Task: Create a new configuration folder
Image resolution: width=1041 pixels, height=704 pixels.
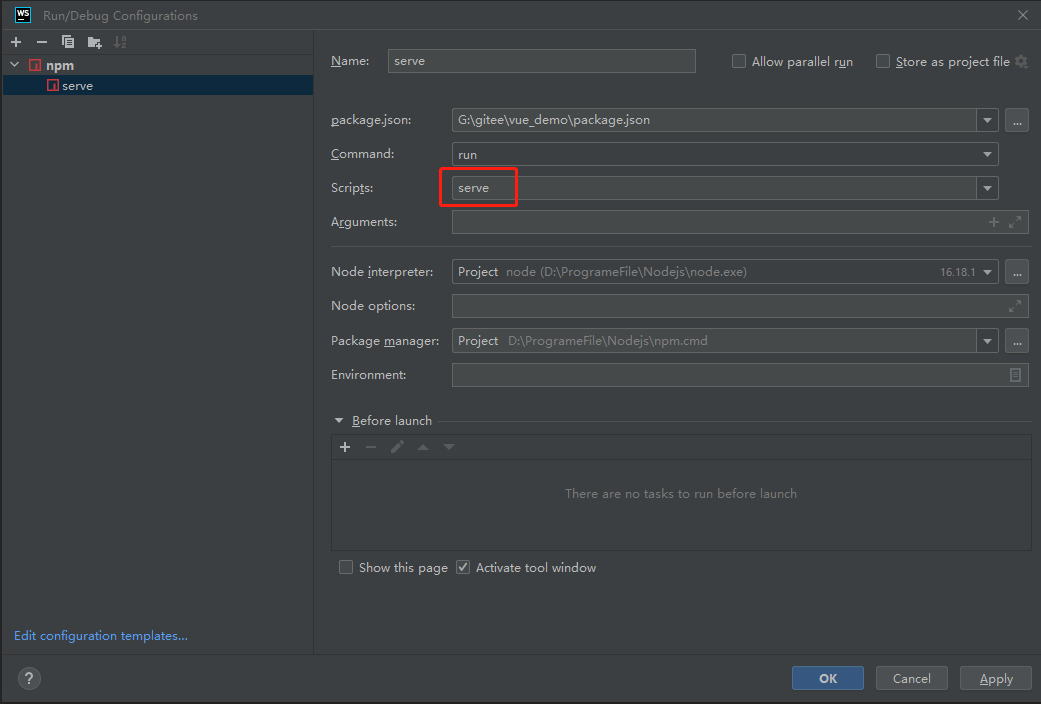Action: pos(92,41)
